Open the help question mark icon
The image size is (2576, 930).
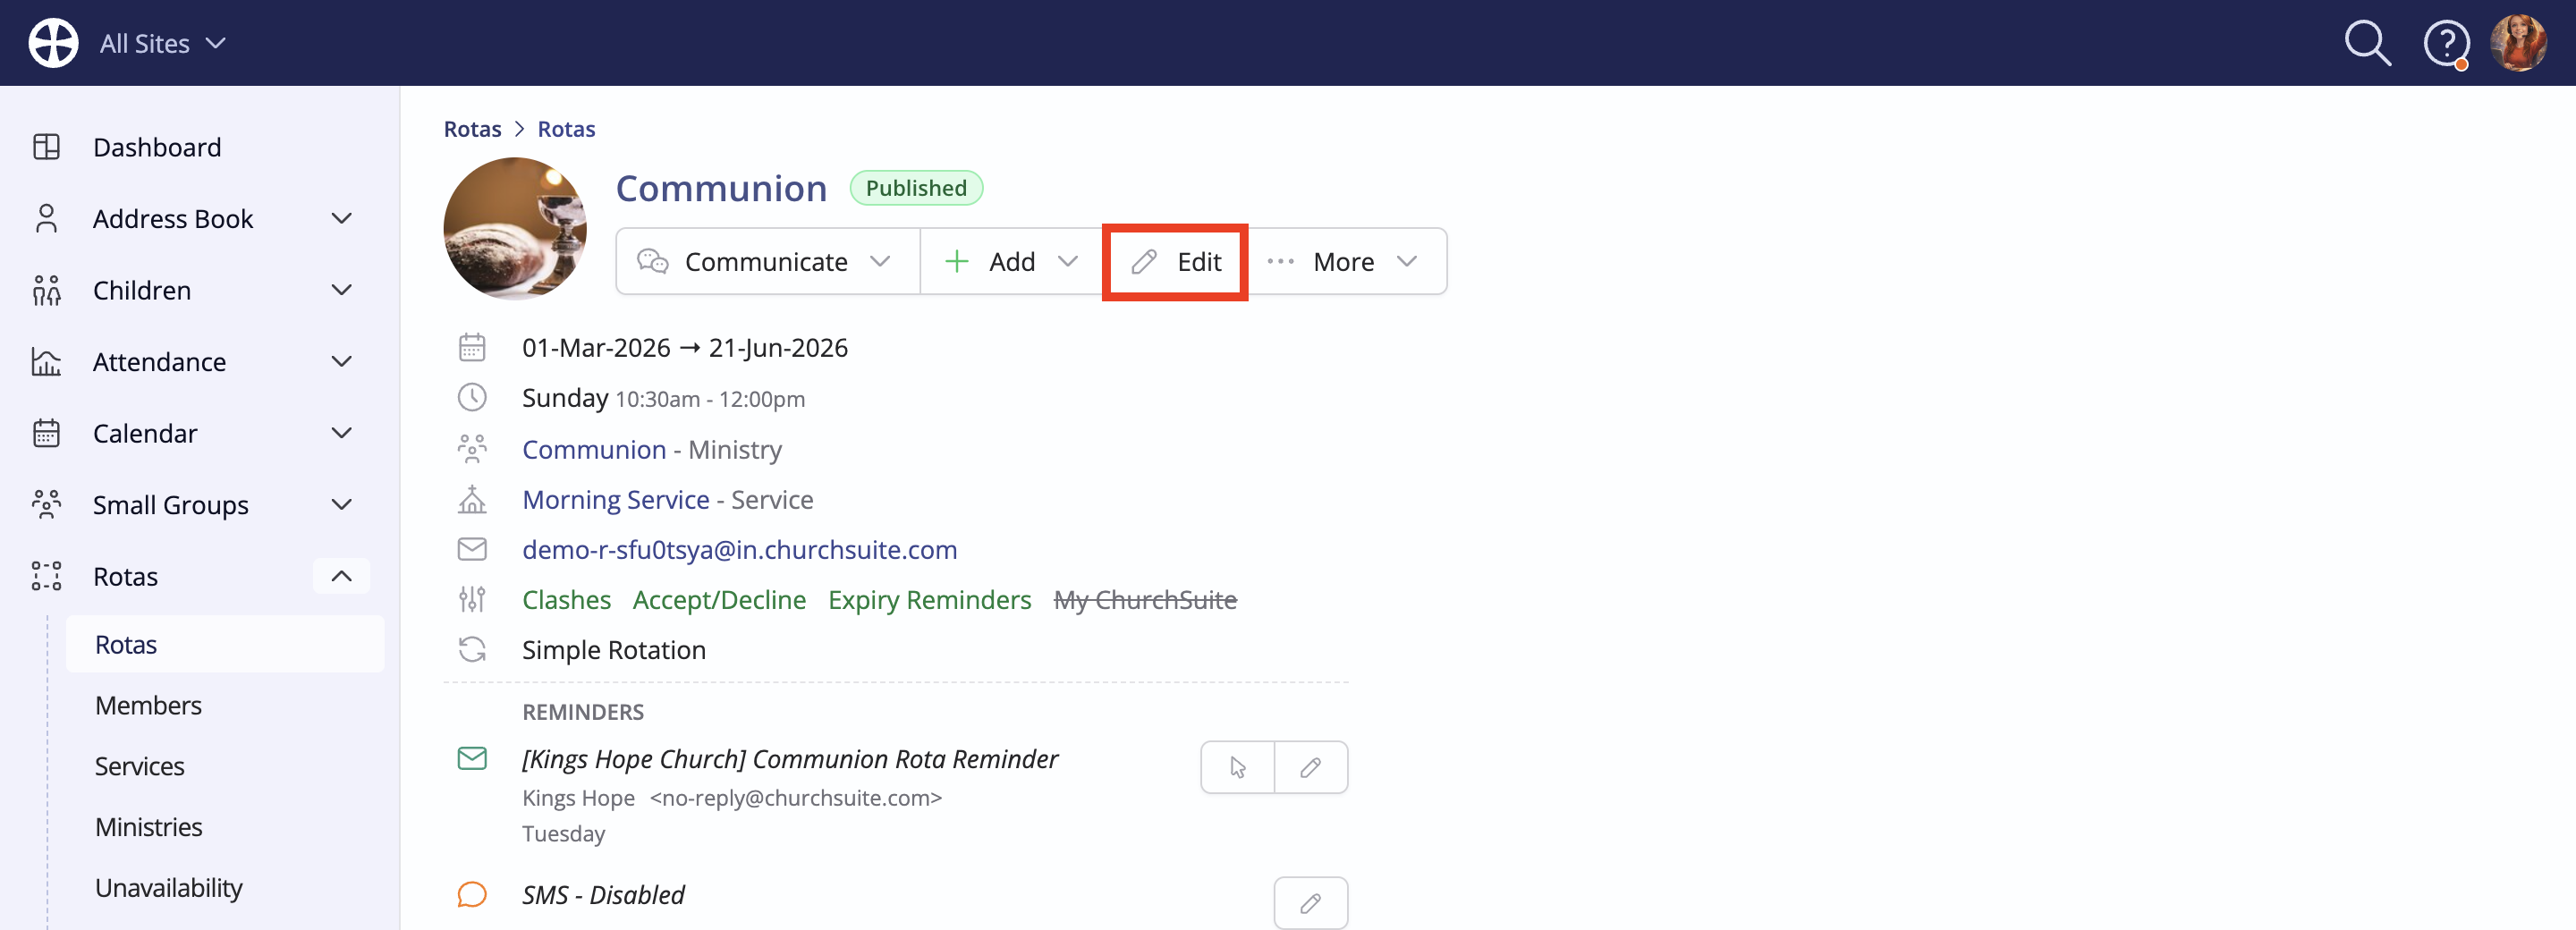pos(2446,44)
